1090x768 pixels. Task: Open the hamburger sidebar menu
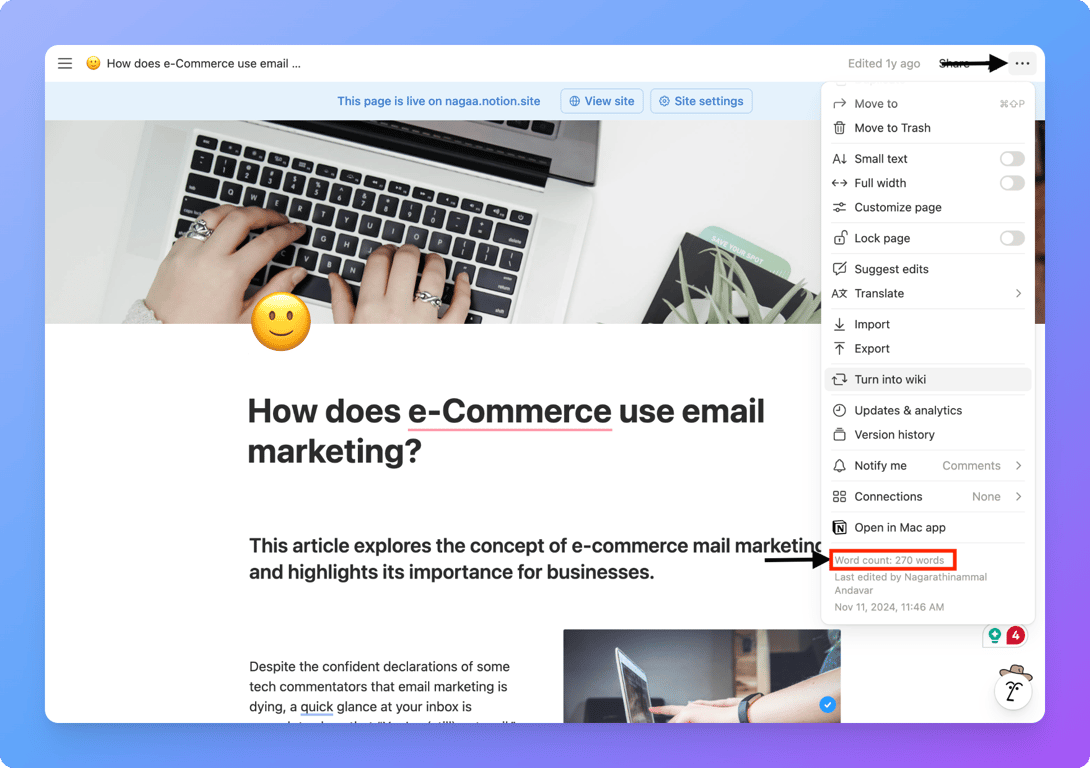tap(65, 63)
